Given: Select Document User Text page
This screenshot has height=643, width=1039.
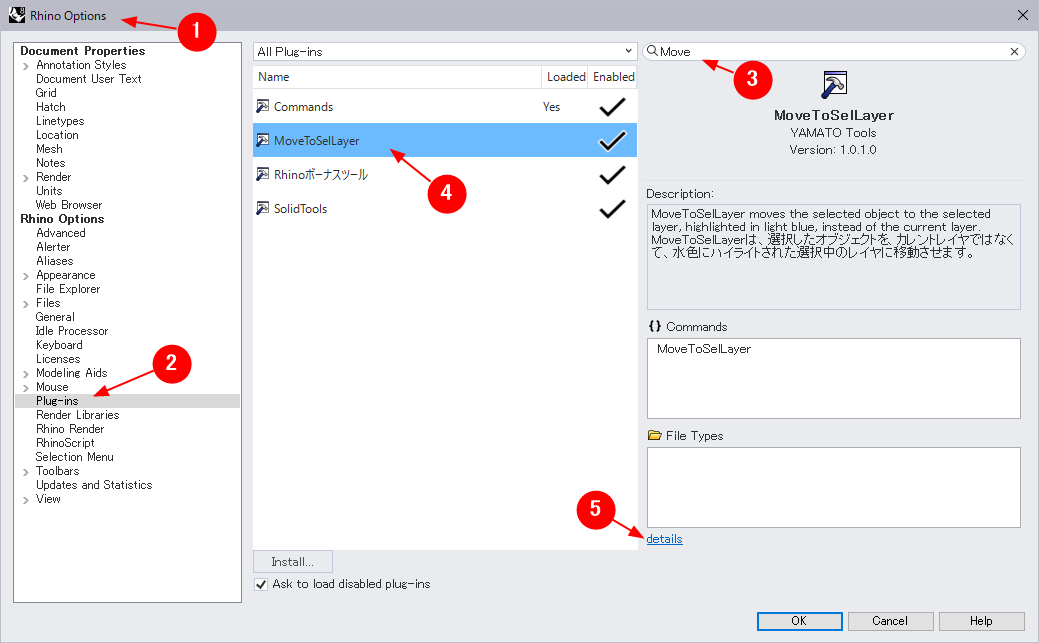Looking at the screenshot, I should click(x=89, y=79).
